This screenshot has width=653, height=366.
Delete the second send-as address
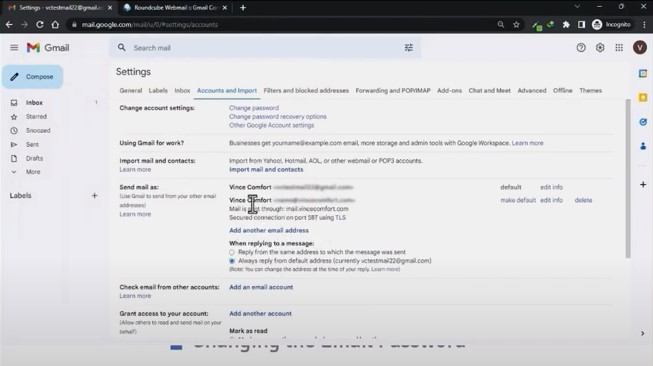tap(583, 200)
